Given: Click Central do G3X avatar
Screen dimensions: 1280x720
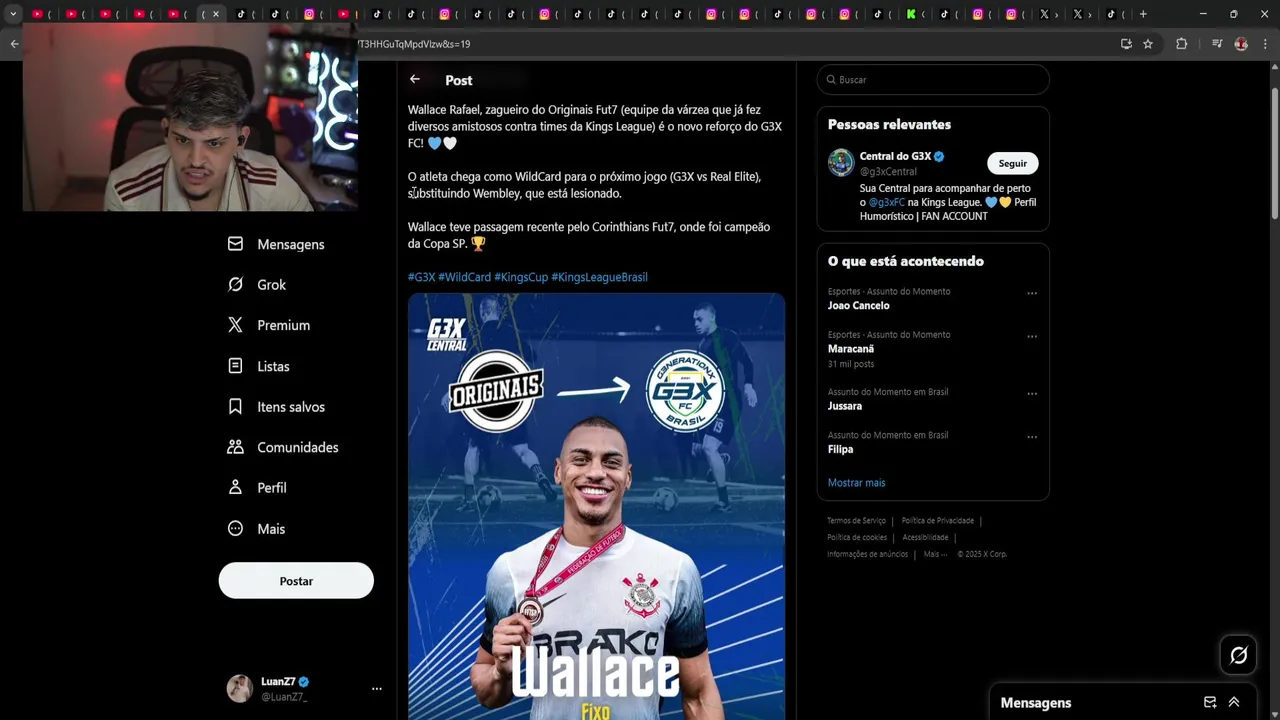Looking at the screenshot, I should tap(841, 162).
